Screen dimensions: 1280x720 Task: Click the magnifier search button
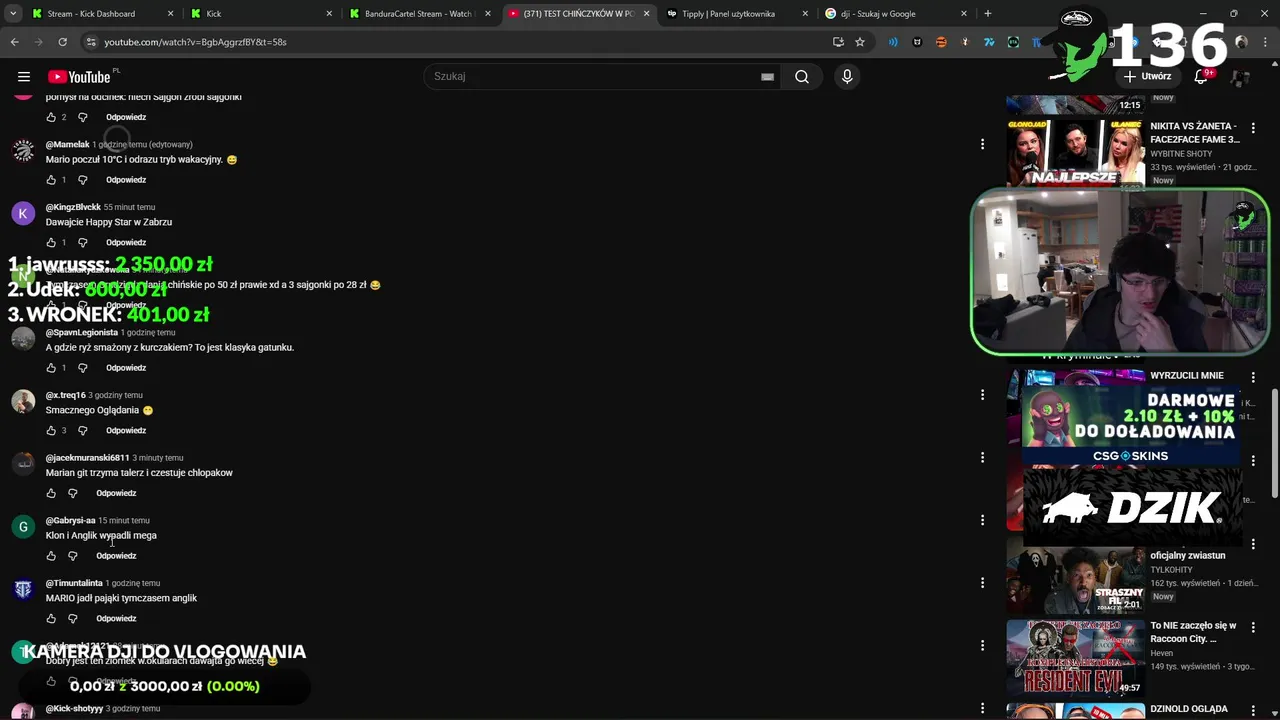point(802,77)
